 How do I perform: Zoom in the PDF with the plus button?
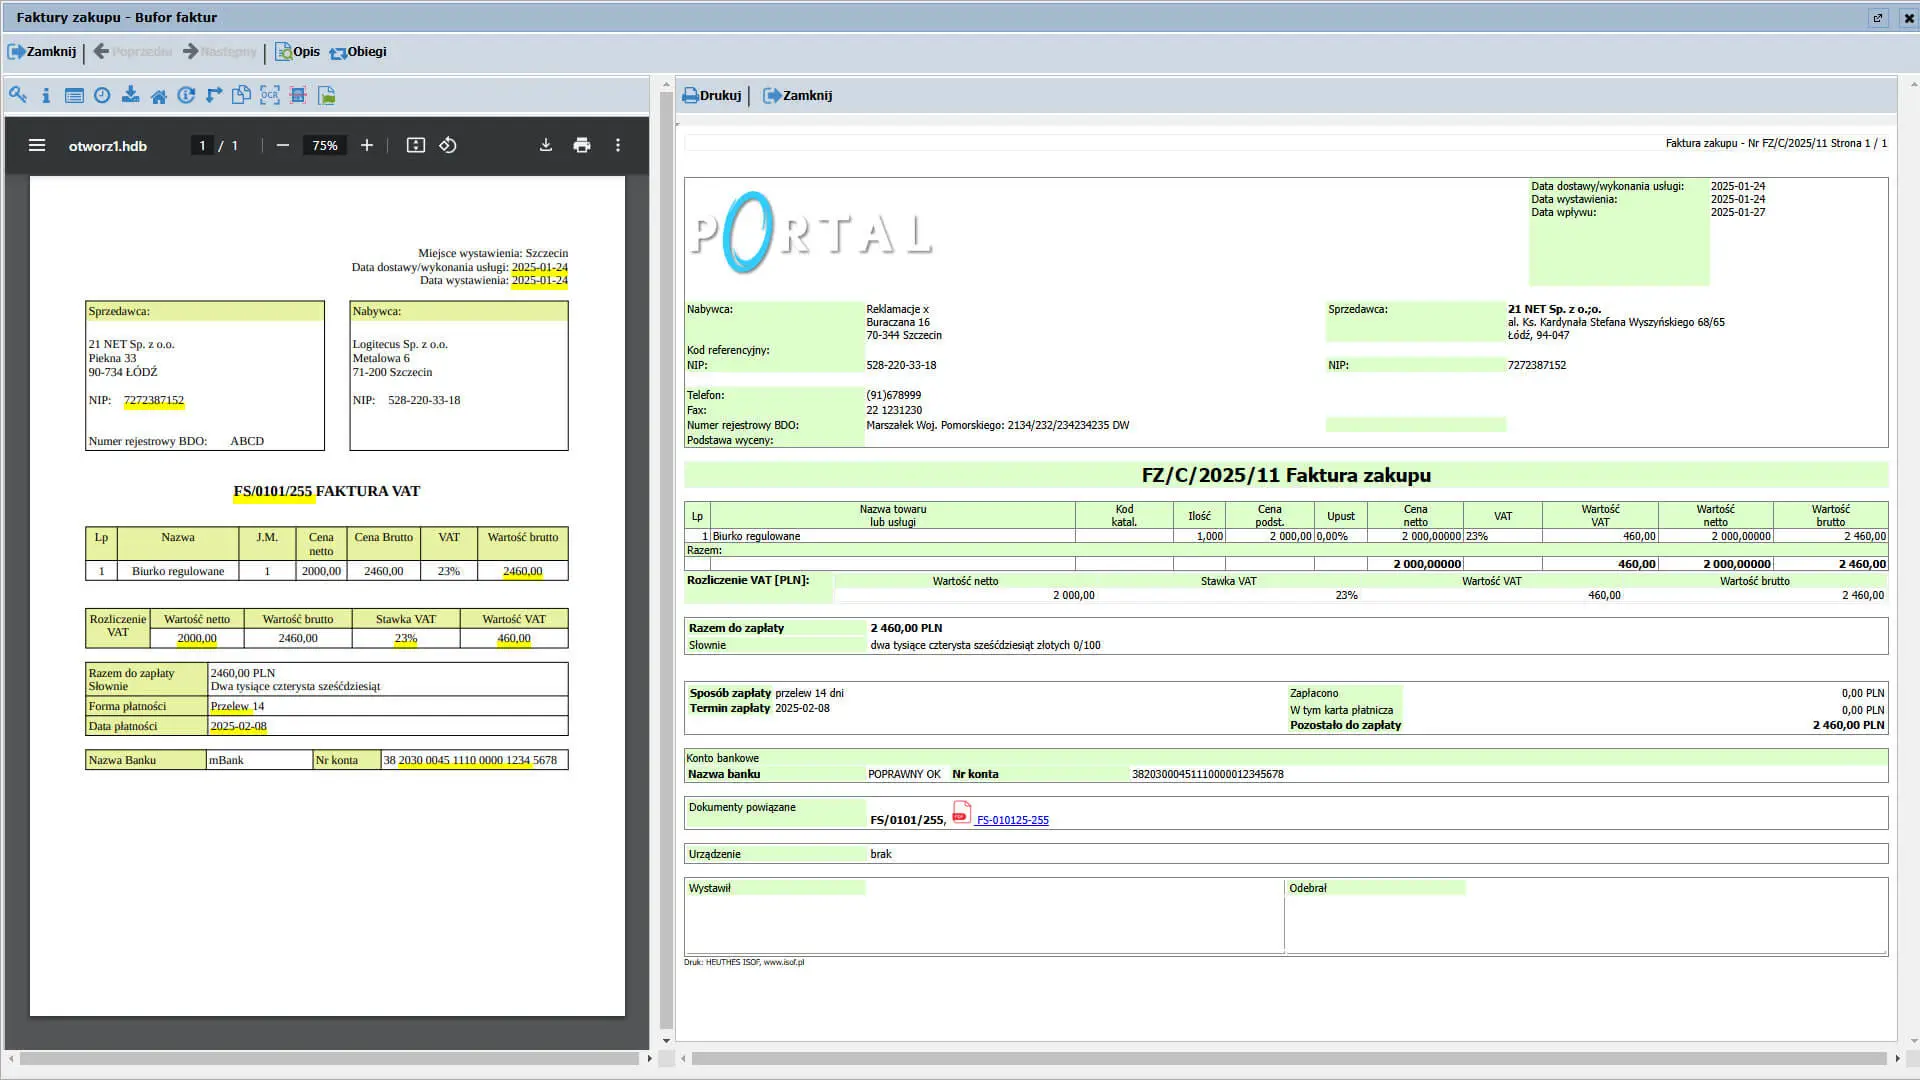(x=367, y=145)
